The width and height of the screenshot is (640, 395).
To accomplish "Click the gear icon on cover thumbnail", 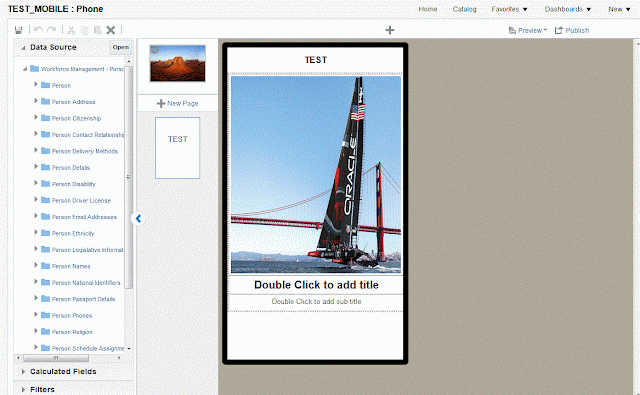I will point(154,50).
